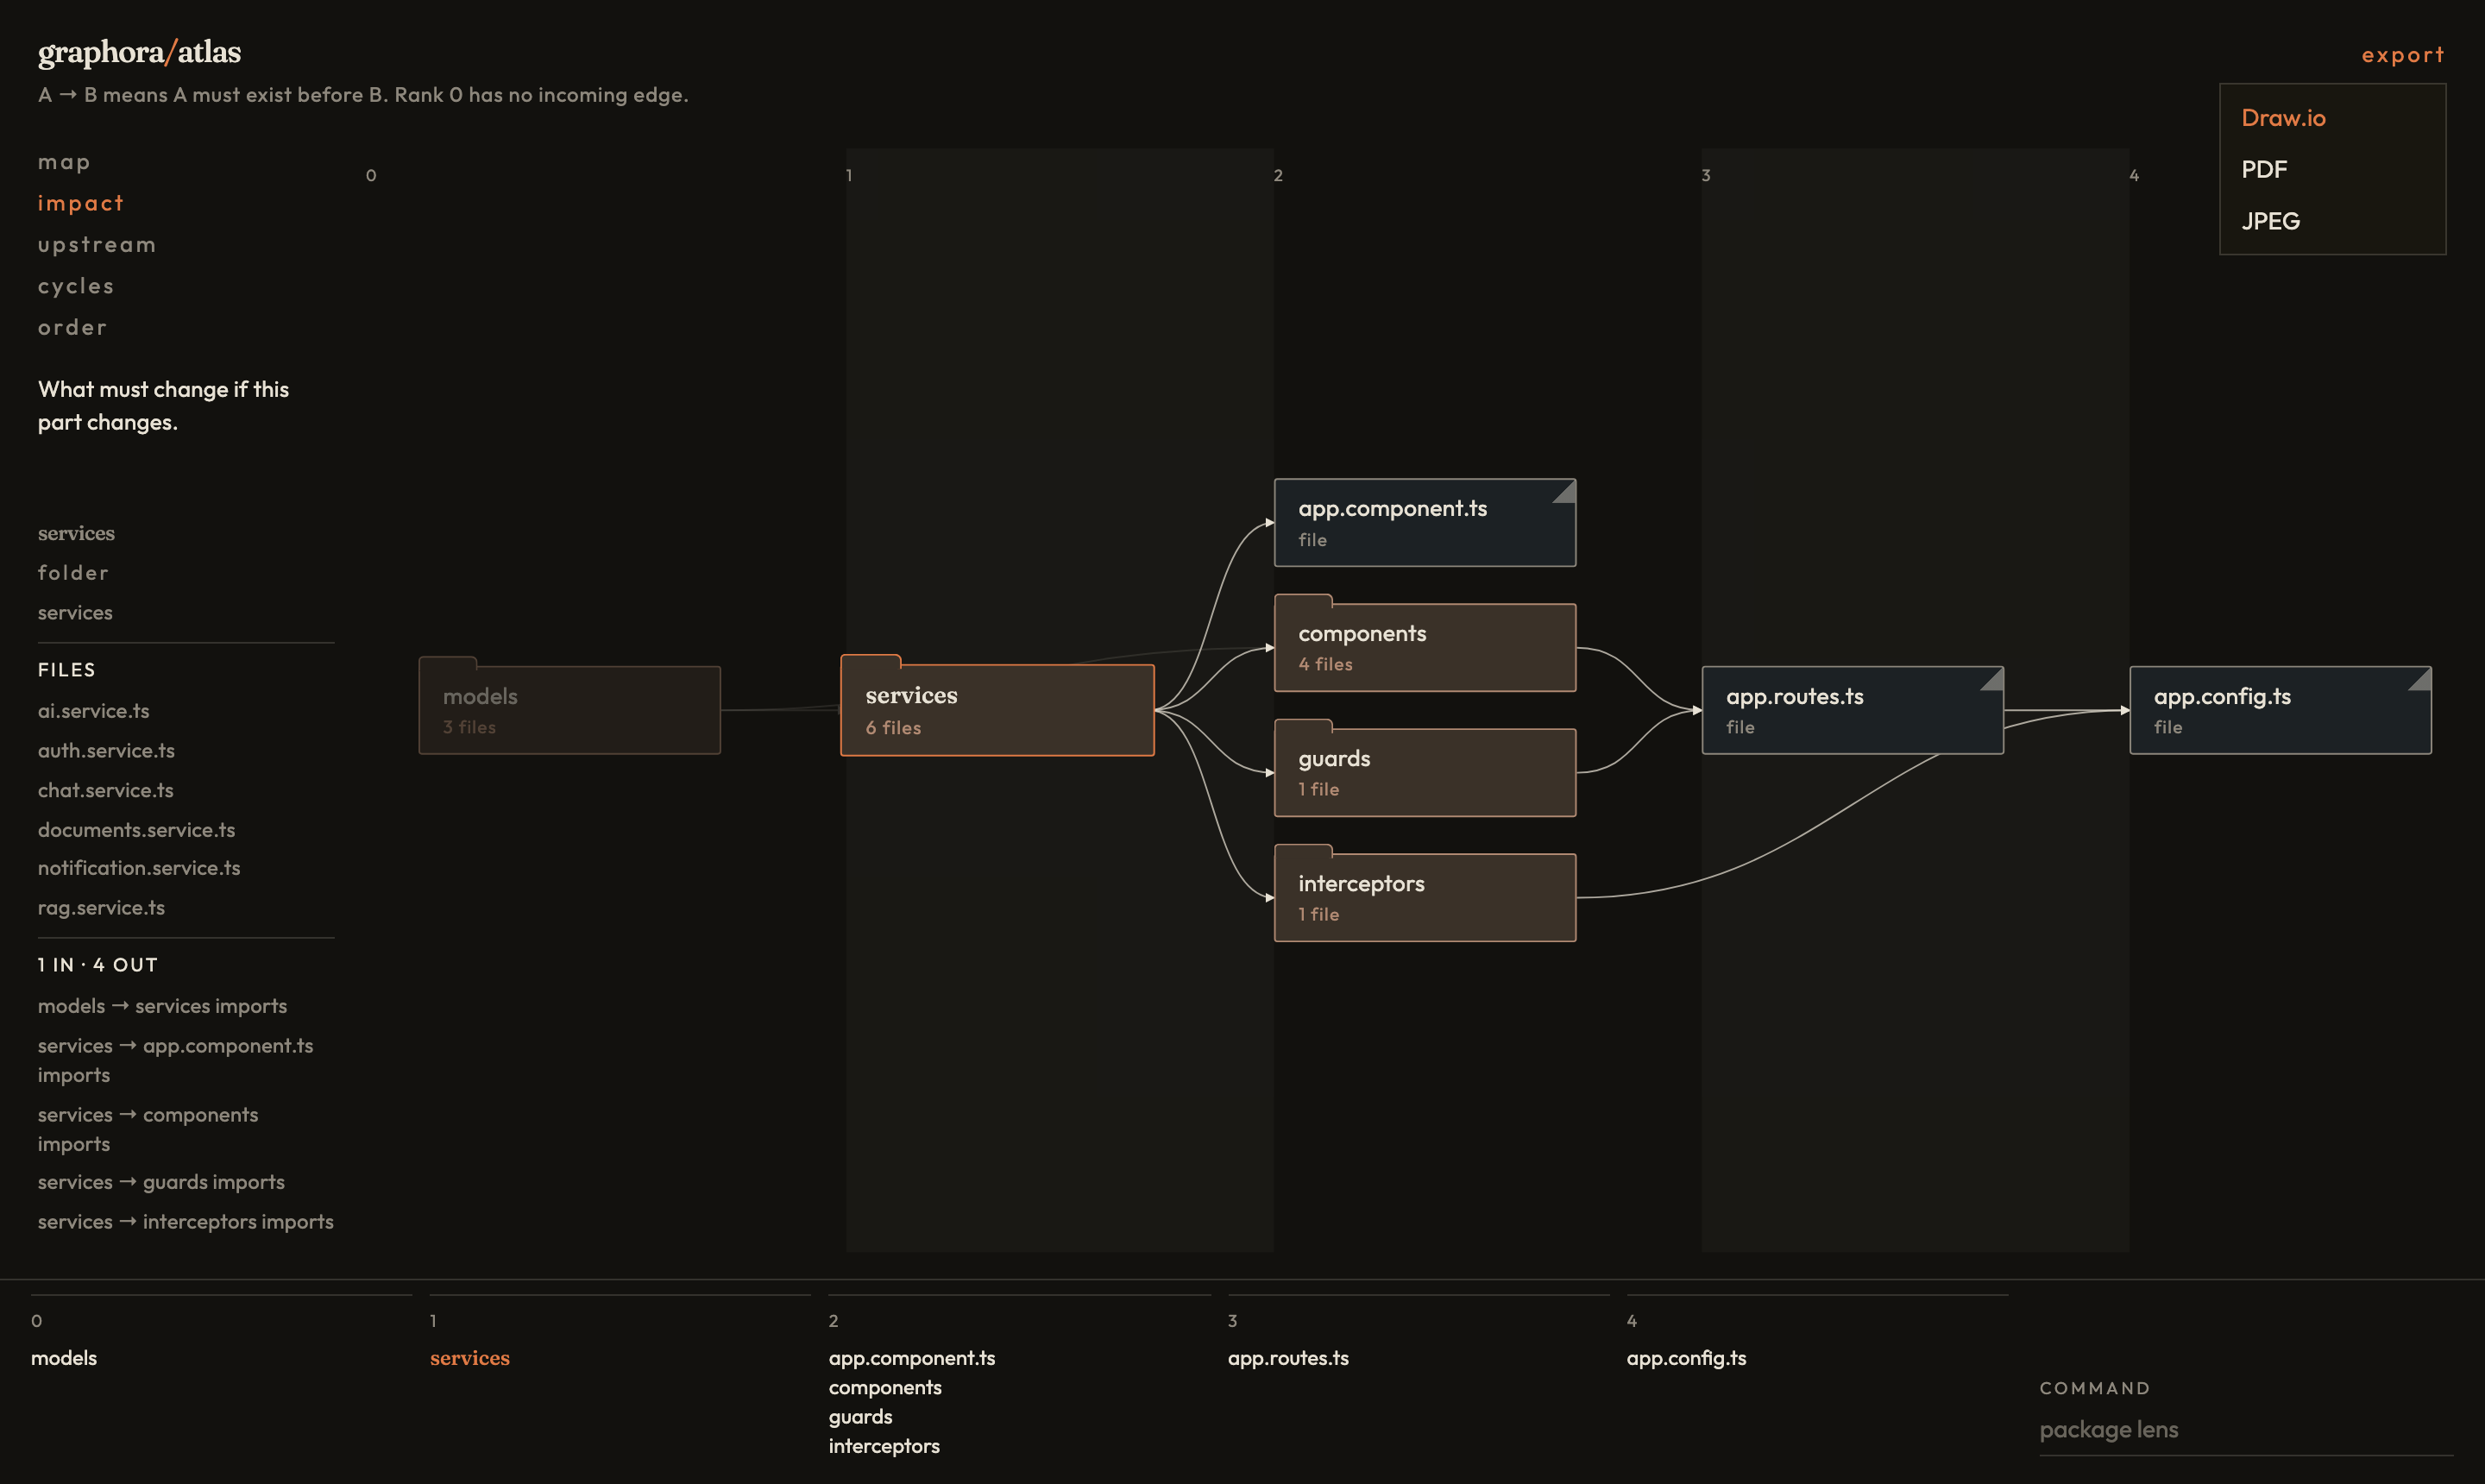Open the order view
The height and width of the screenshot is (1484, 2485).
coord(72,327)
